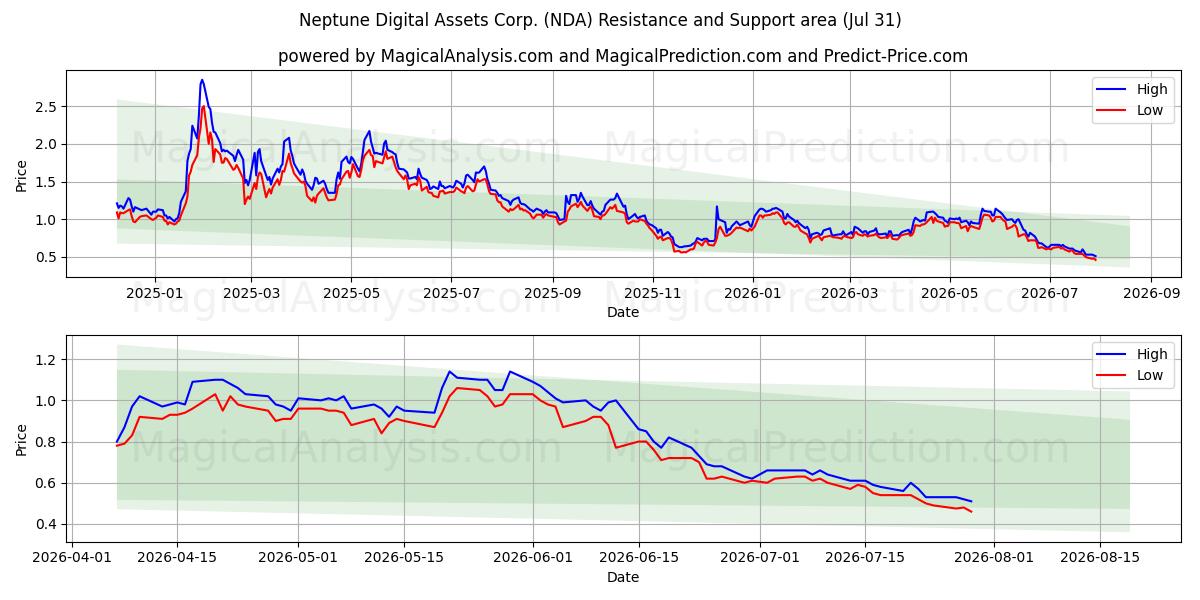Click the '0.4' price tick on bottom chart

pyautogui.click(x=48, y=525)
